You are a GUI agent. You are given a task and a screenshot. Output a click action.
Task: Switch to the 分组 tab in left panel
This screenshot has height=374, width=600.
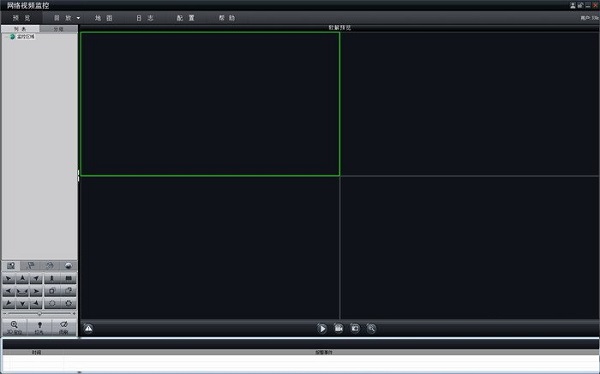point(58,29)
